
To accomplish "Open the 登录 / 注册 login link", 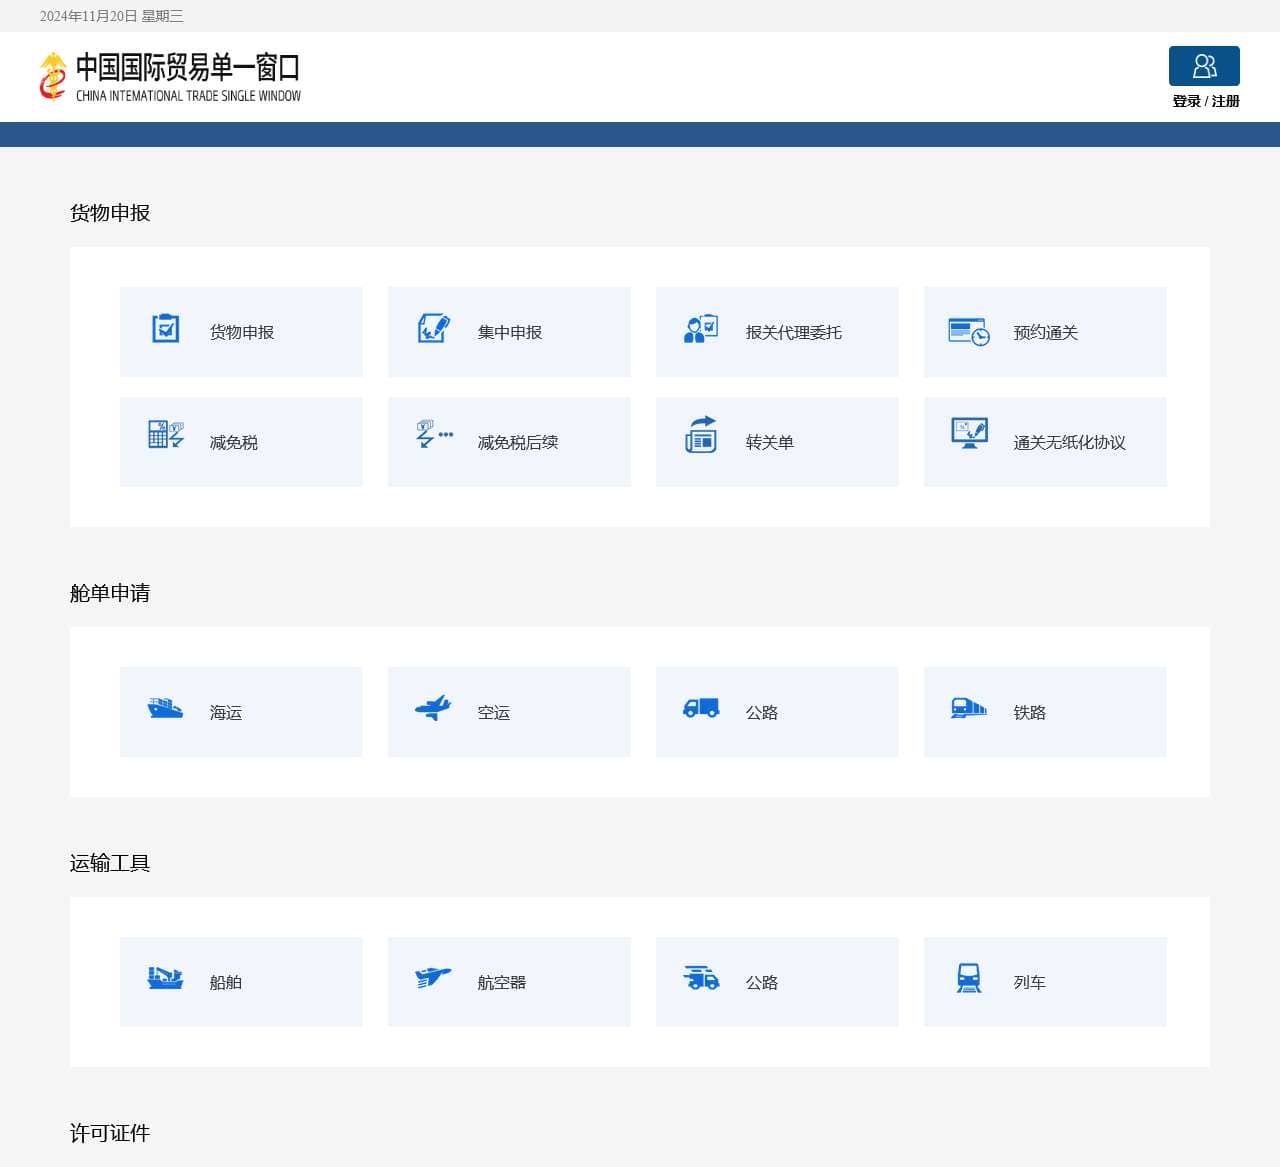I will (x=1204, y=101).
